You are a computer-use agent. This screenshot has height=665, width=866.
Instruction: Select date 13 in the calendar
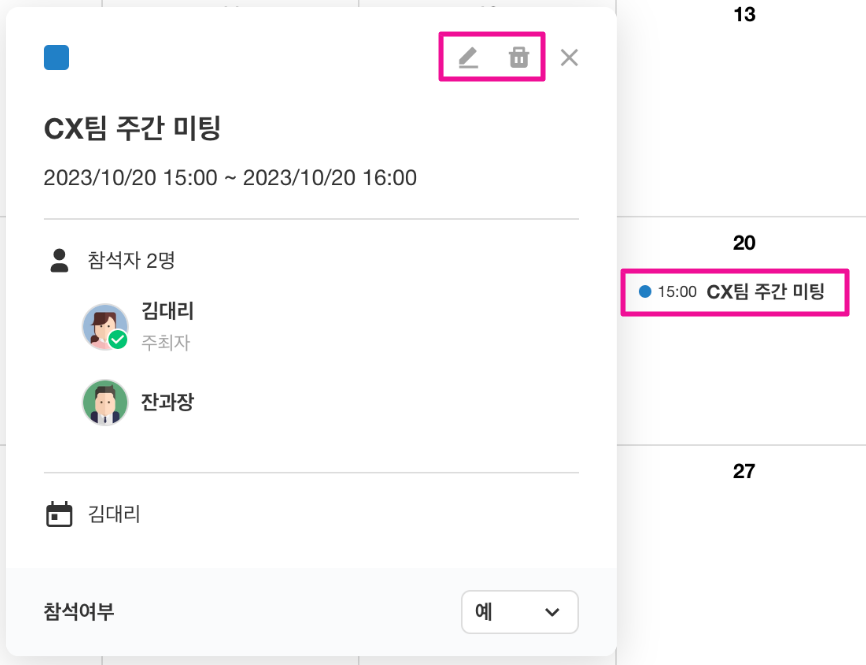click(744, 15)
